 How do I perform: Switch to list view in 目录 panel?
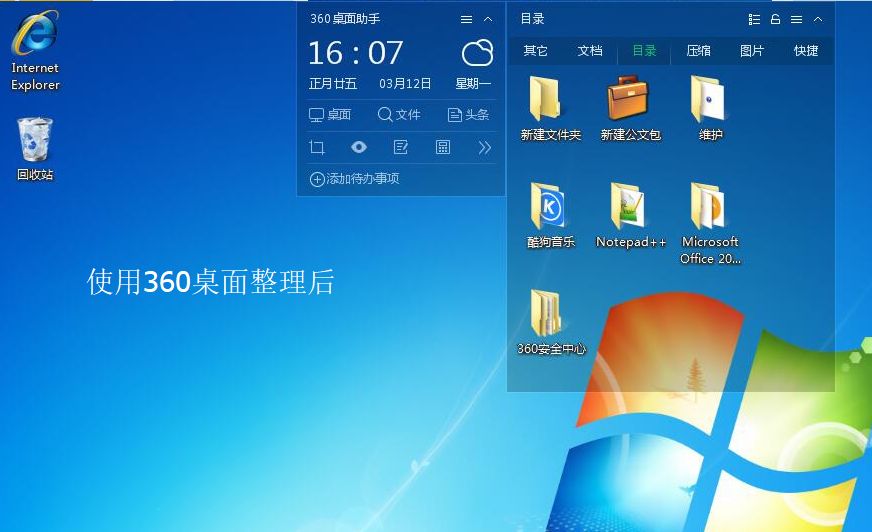[x=754, y=19]
